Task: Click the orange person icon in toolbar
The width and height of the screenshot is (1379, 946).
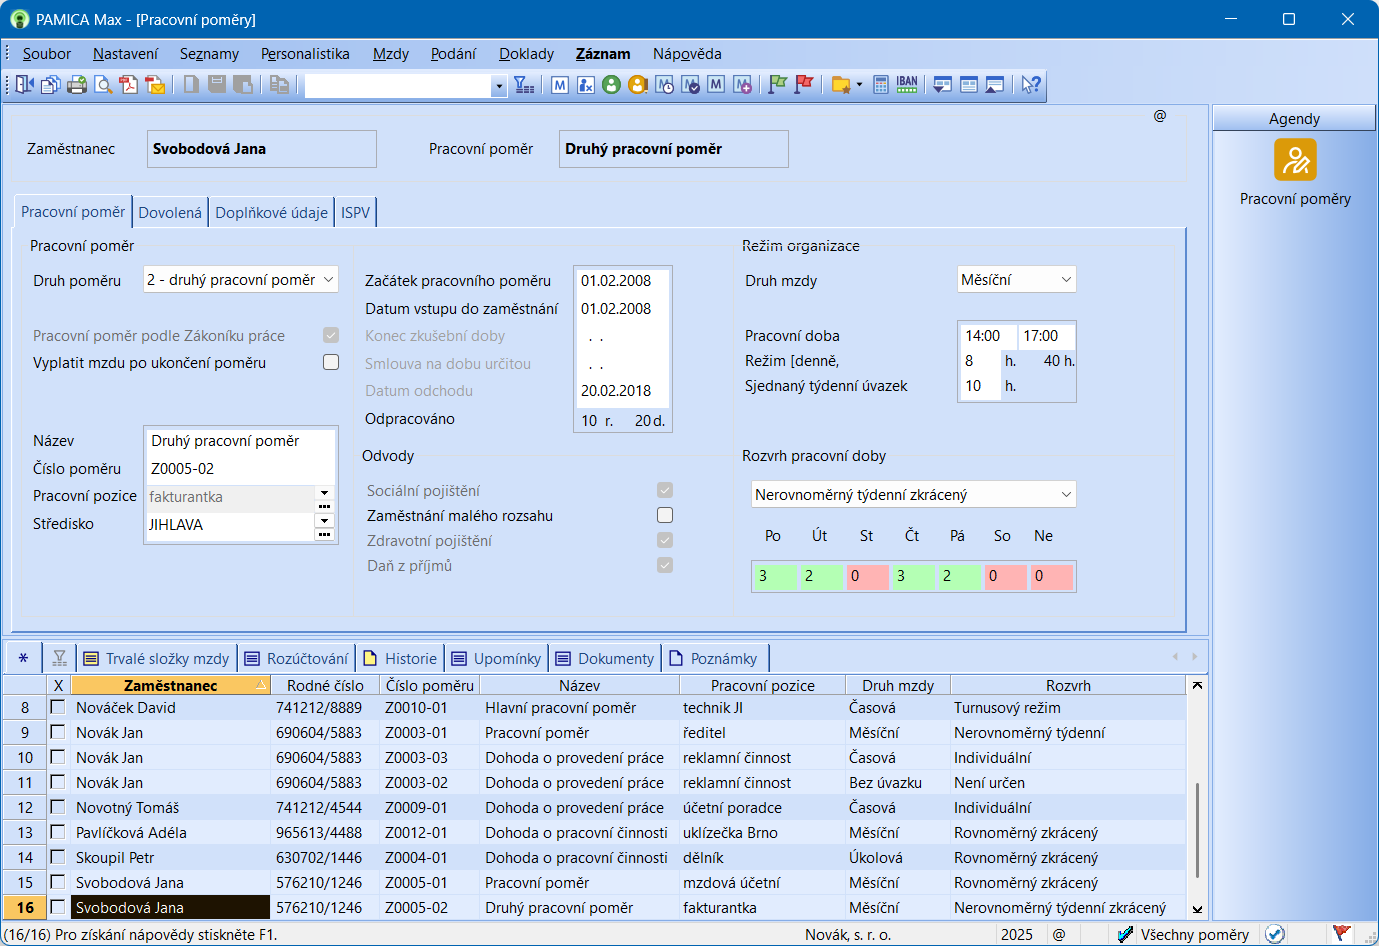Action: (x=638, y=85)
